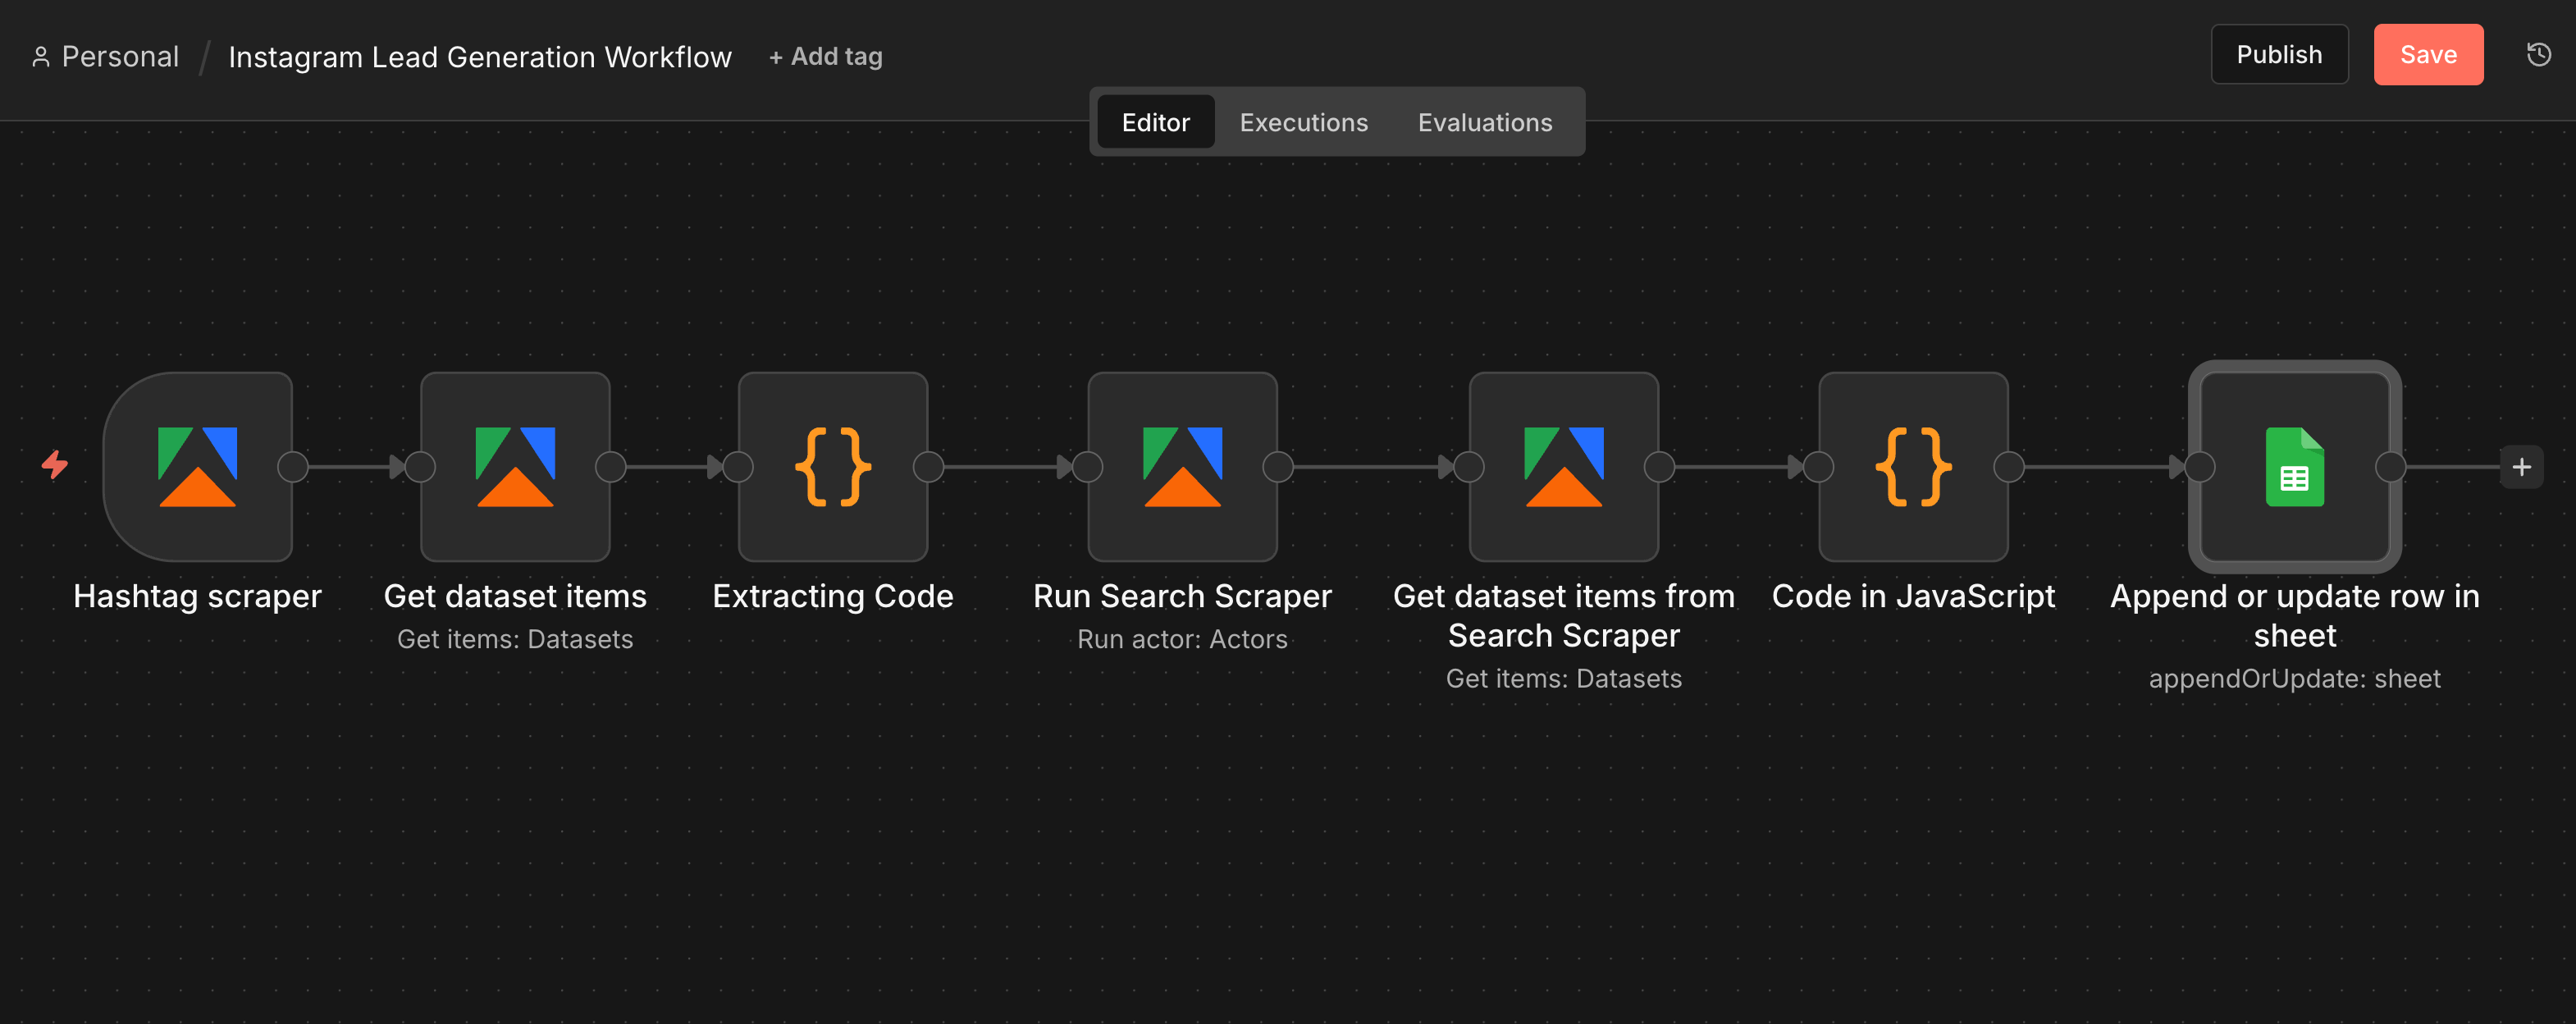Switch to the Executions tab
Image resolution: width=2576 pixels, height=1024 pixels.
(x=1303, y=122)
